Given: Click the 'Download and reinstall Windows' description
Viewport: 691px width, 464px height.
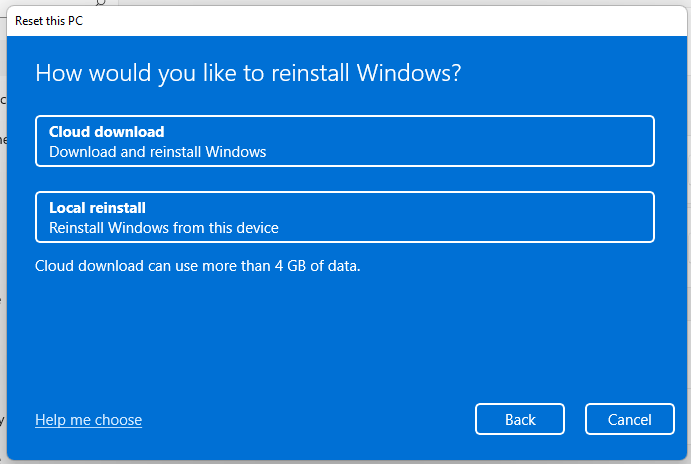Looking at the screenshot, I should coord(157,152).
